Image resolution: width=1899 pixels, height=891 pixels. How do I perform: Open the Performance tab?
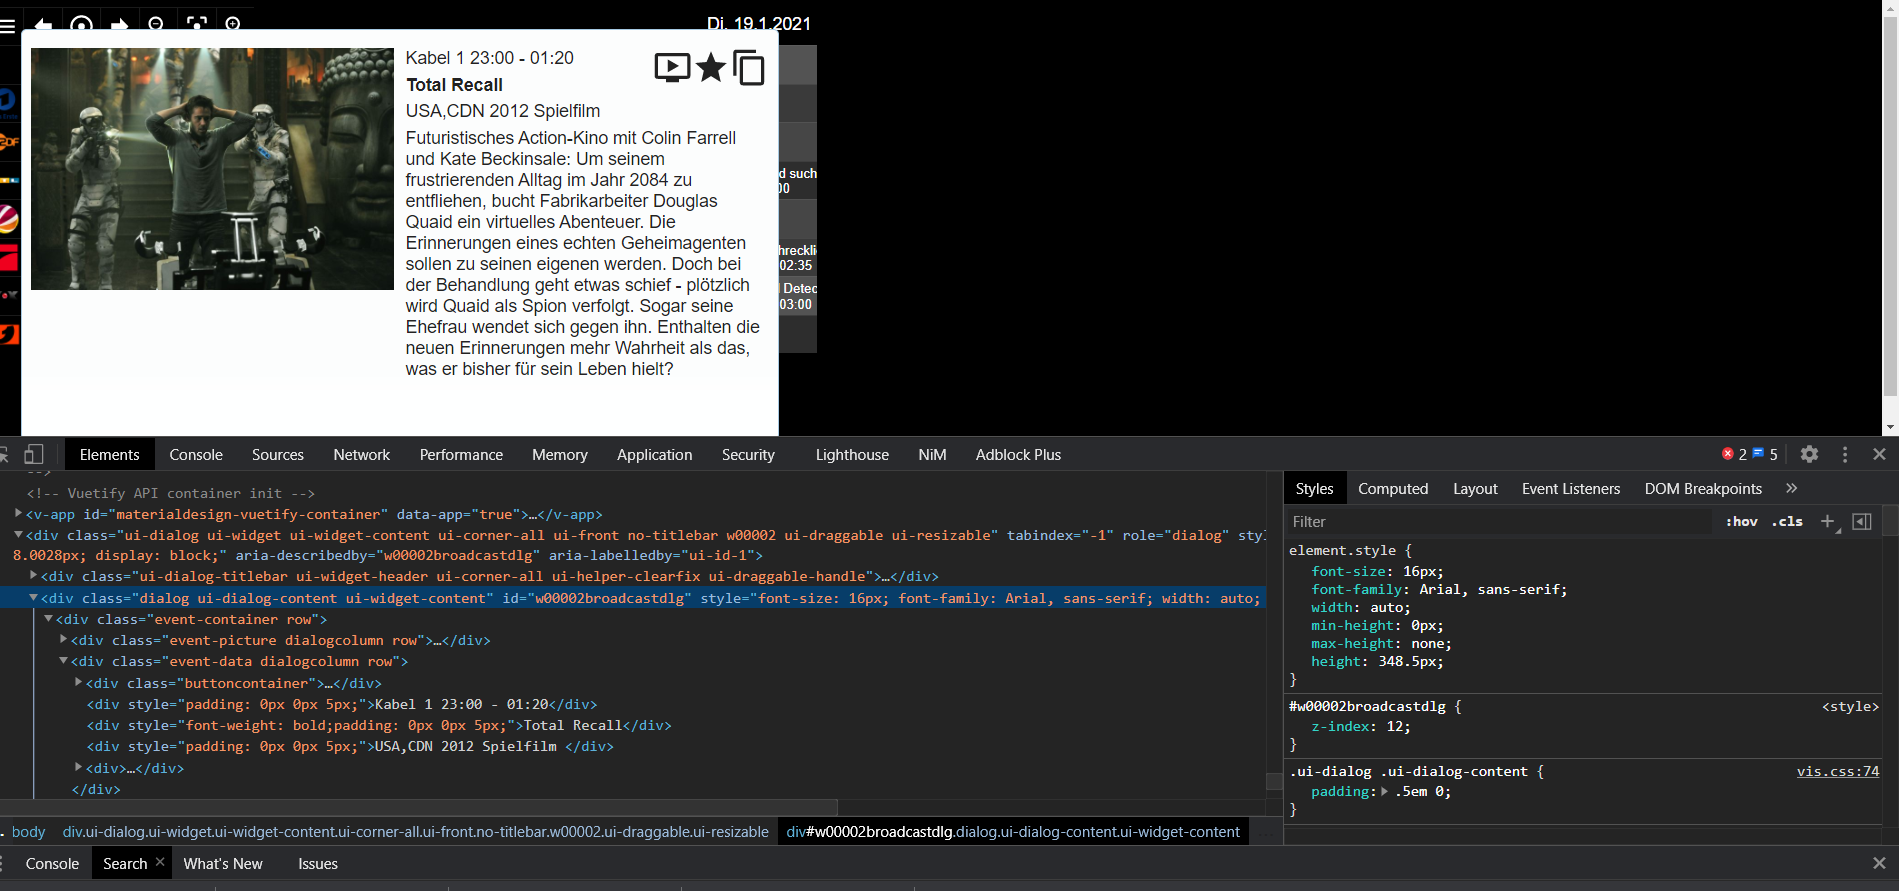(461, 454)
